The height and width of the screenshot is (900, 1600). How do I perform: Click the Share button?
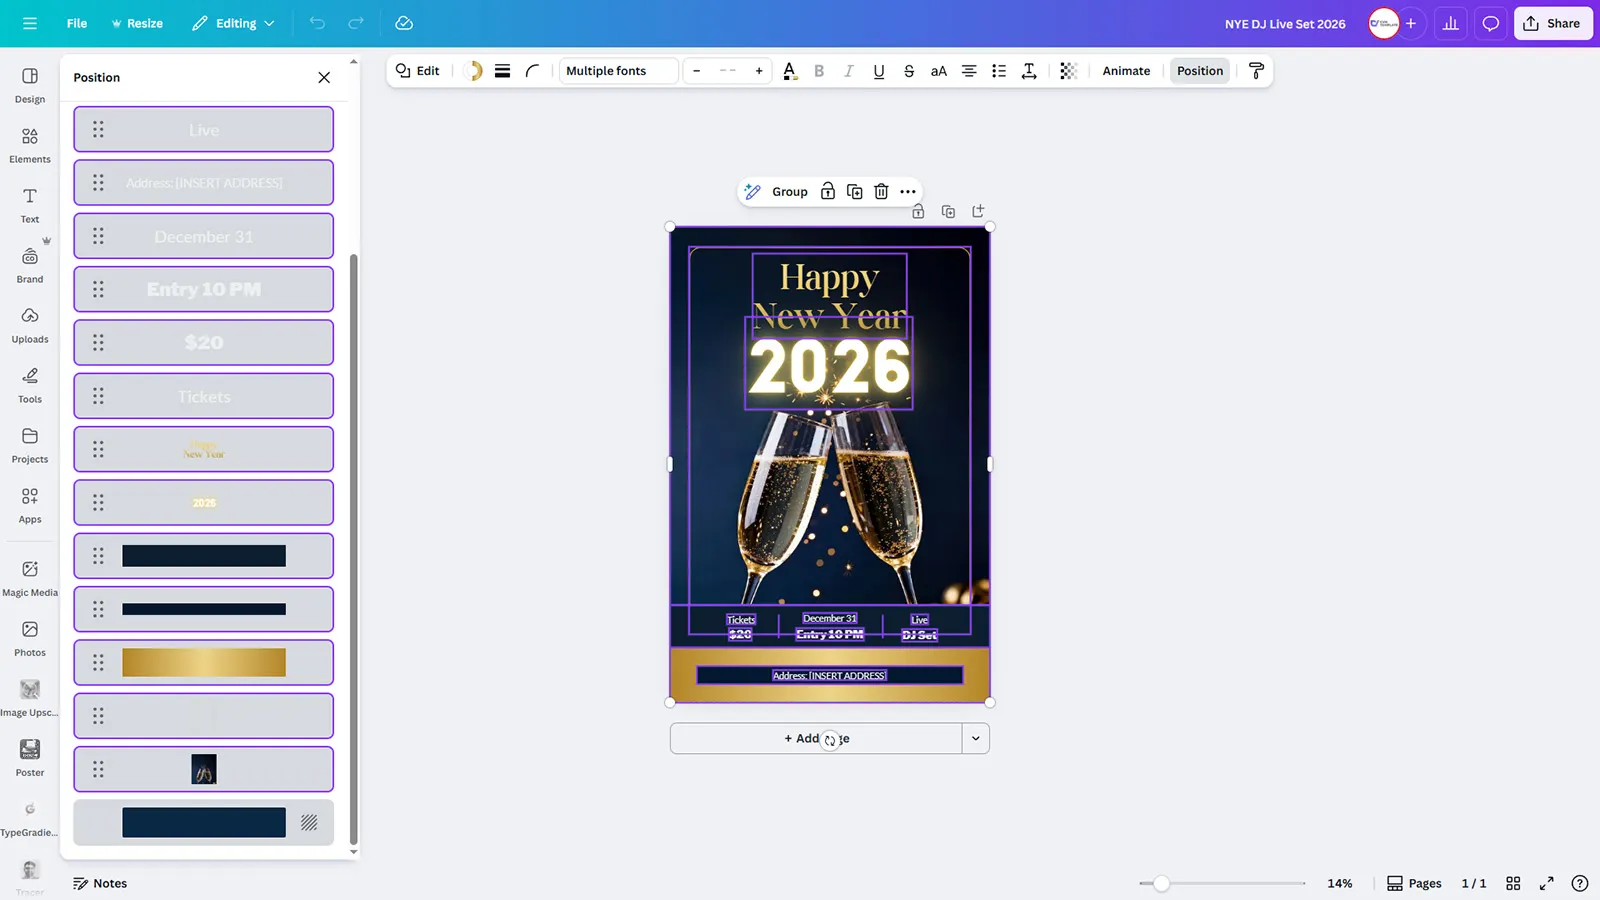pyautogui.click(x=1552, y=23)
